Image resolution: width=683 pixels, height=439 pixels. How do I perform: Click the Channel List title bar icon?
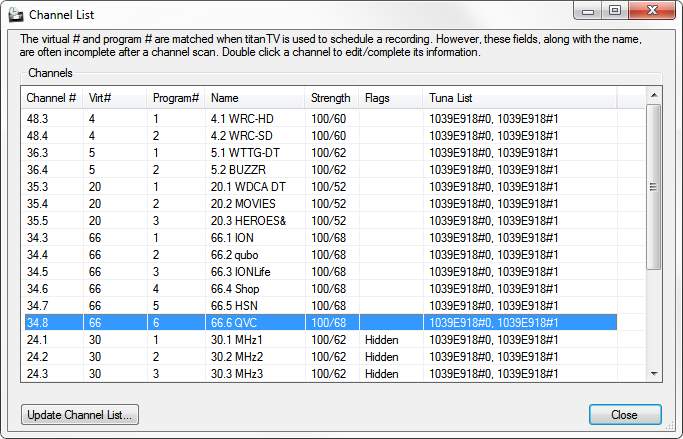coord(16,14)
